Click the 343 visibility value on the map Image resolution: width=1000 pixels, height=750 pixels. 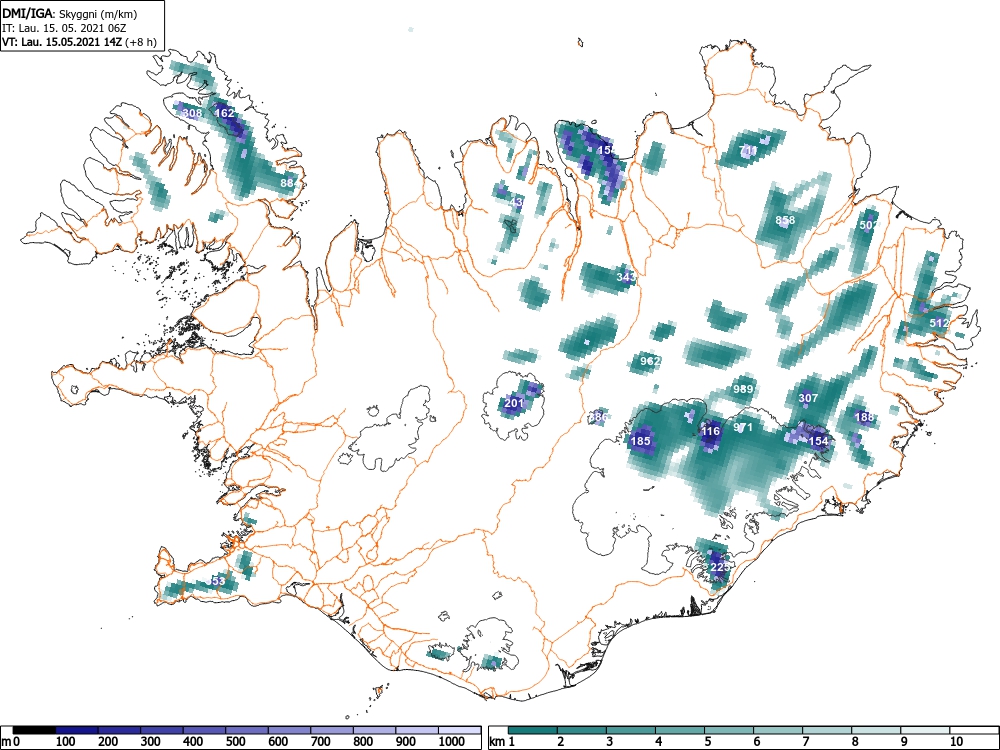(626, 277)
